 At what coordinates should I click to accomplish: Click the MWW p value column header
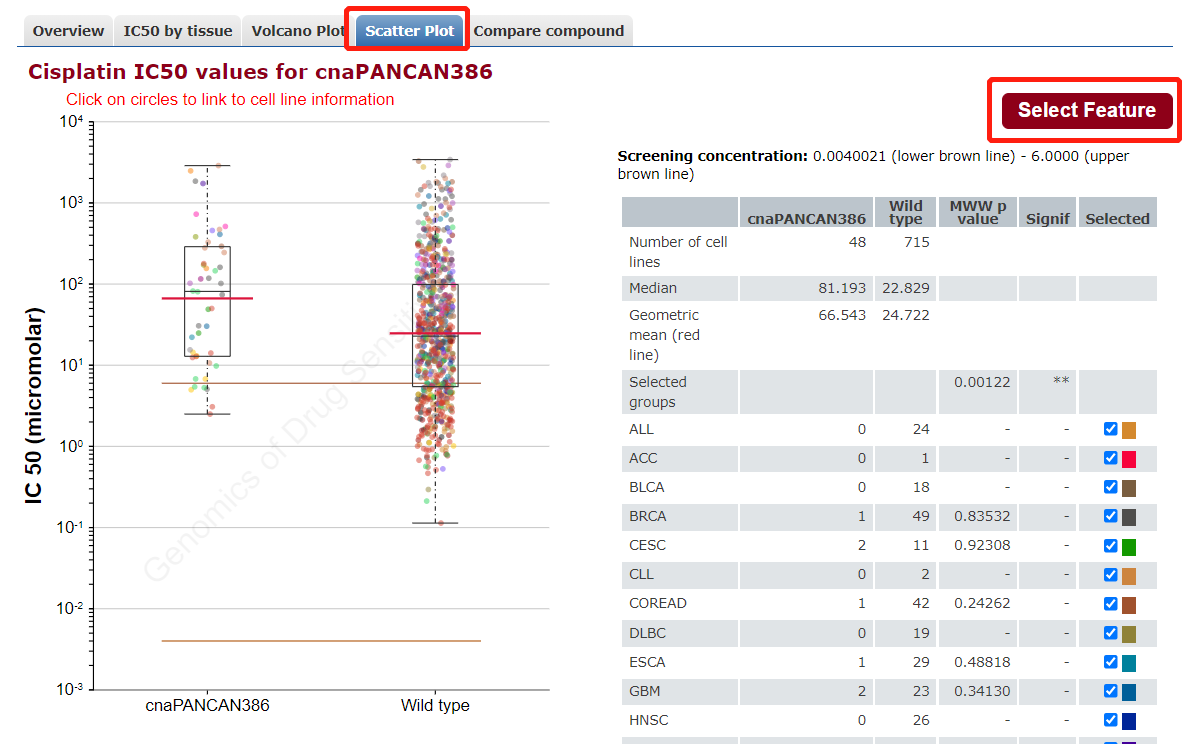click(978, 212)
